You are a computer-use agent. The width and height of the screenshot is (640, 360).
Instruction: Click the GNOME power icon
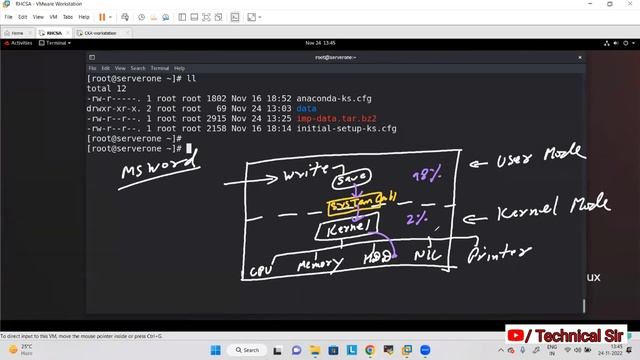click(625, 43)
